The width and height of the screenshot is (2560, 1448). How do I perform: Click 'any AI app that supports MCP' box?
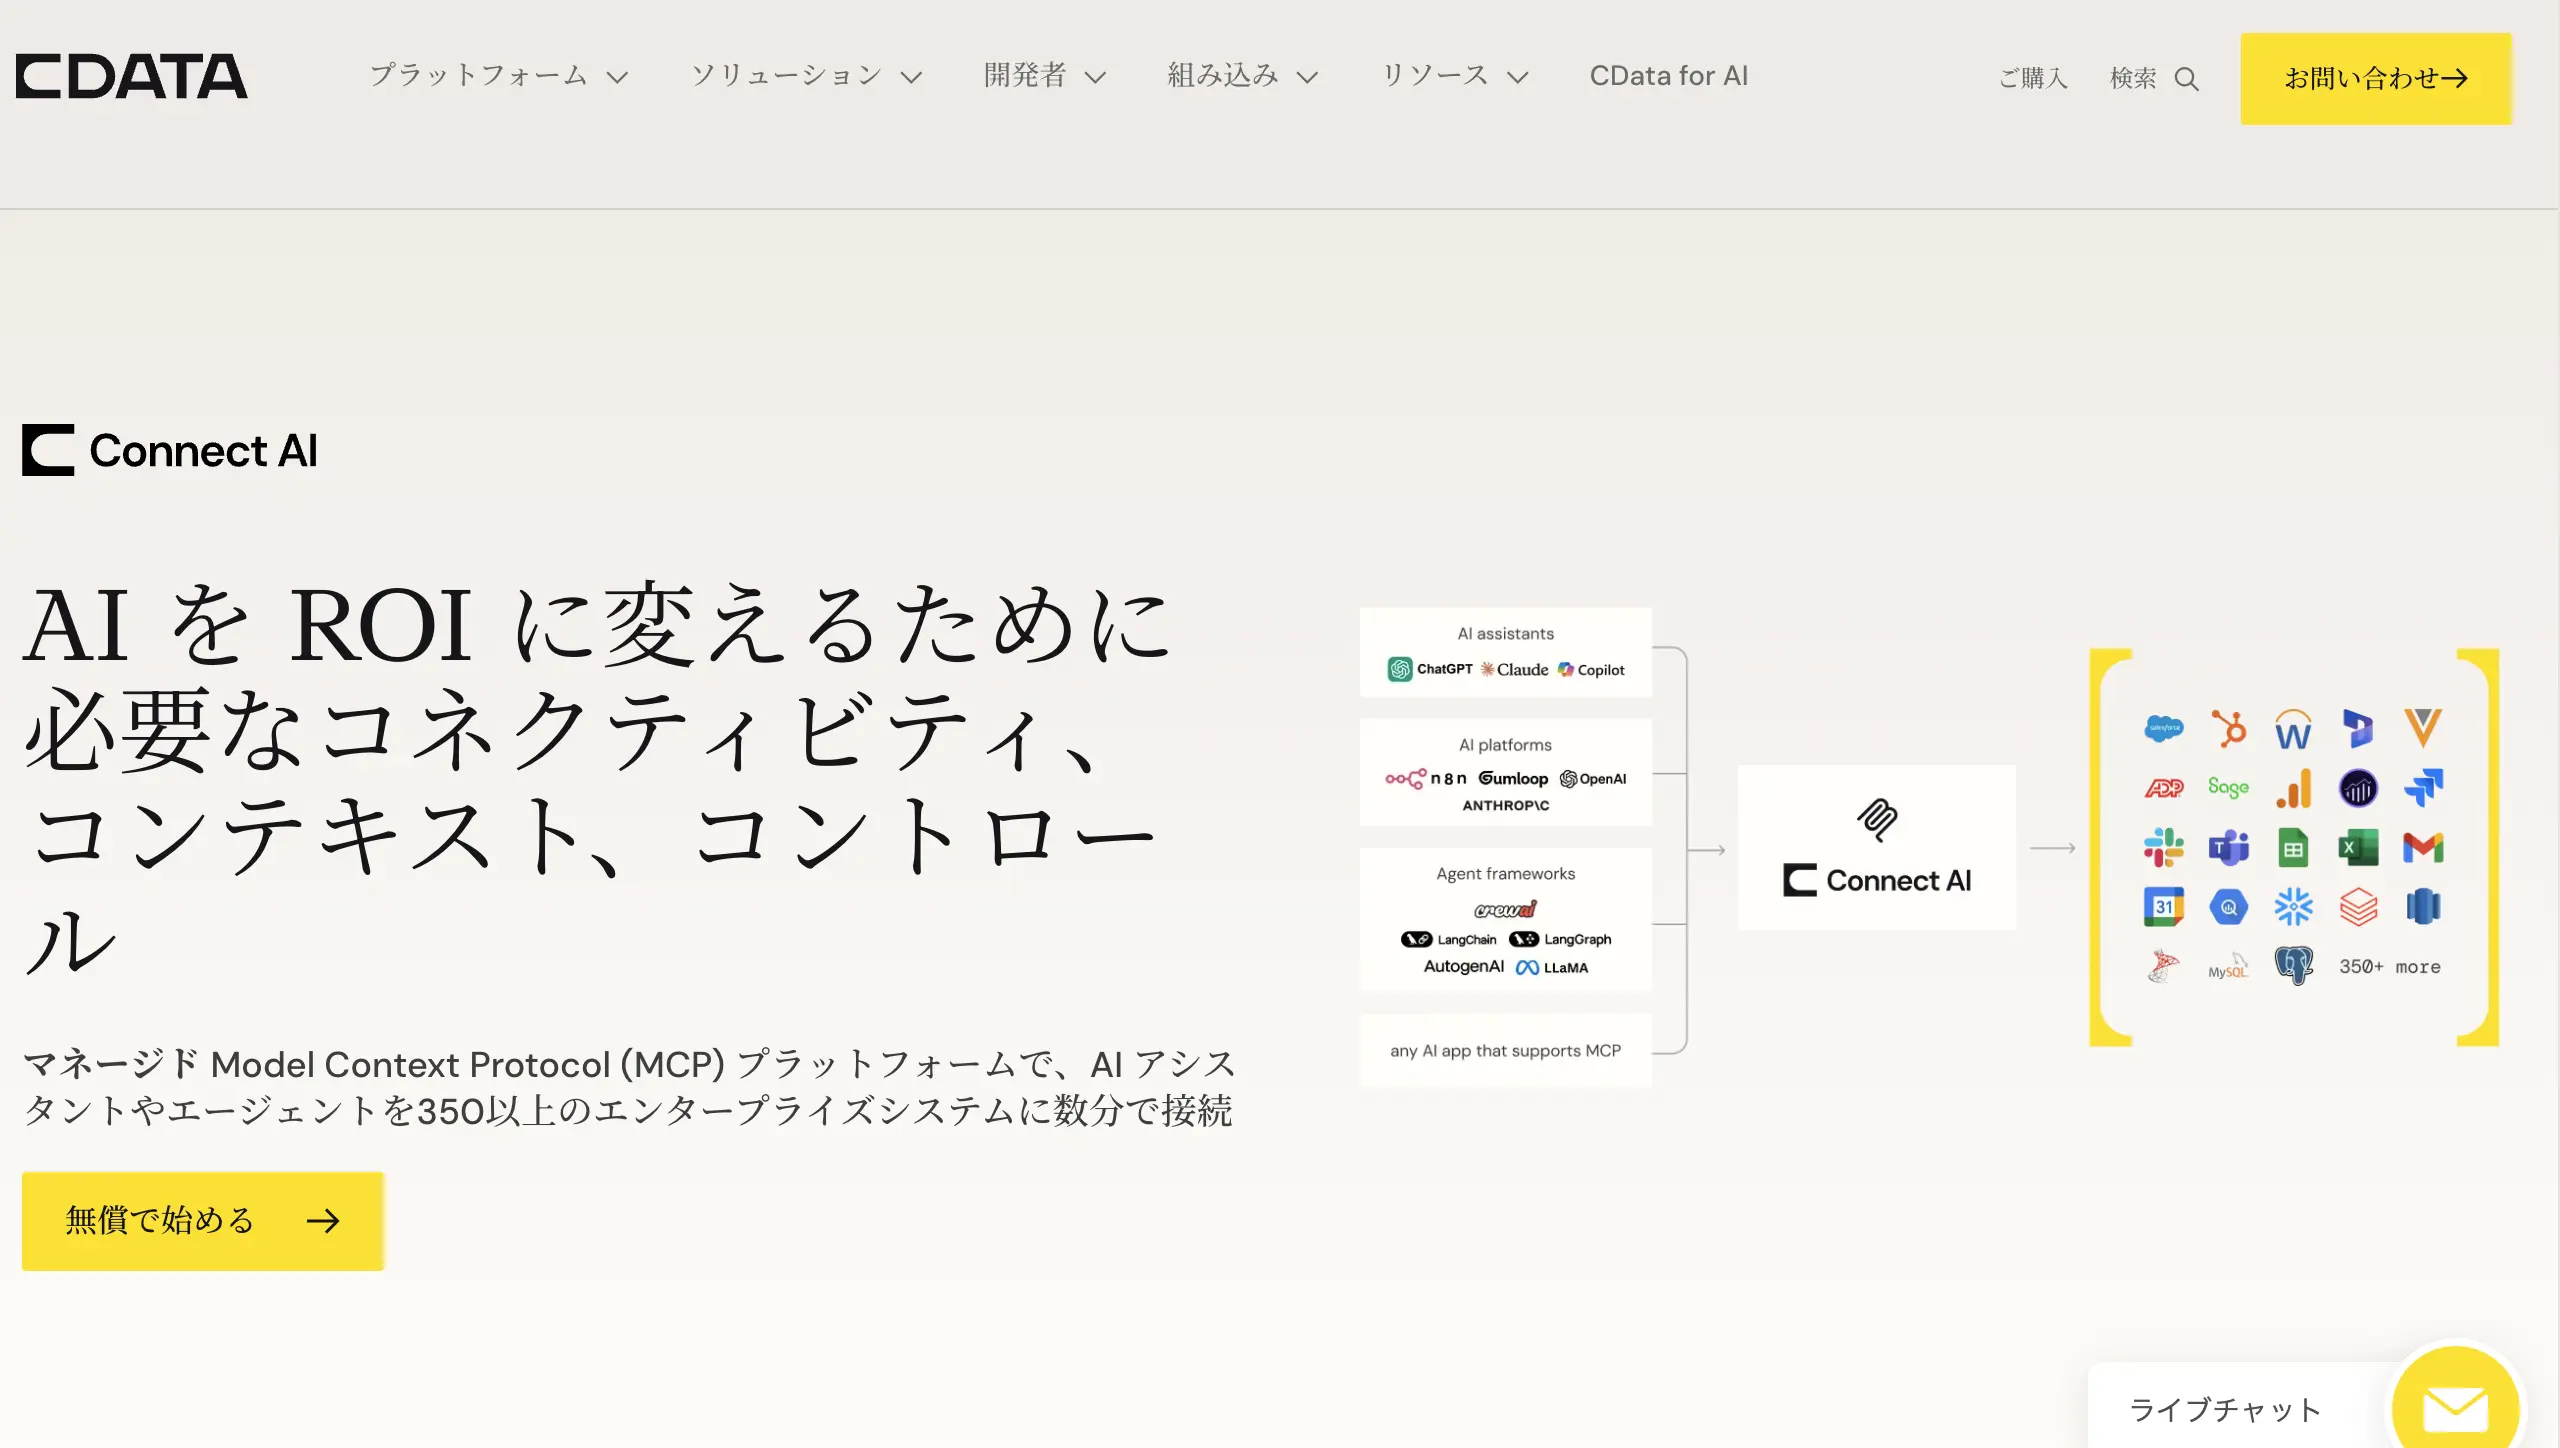(1506, 1050)
